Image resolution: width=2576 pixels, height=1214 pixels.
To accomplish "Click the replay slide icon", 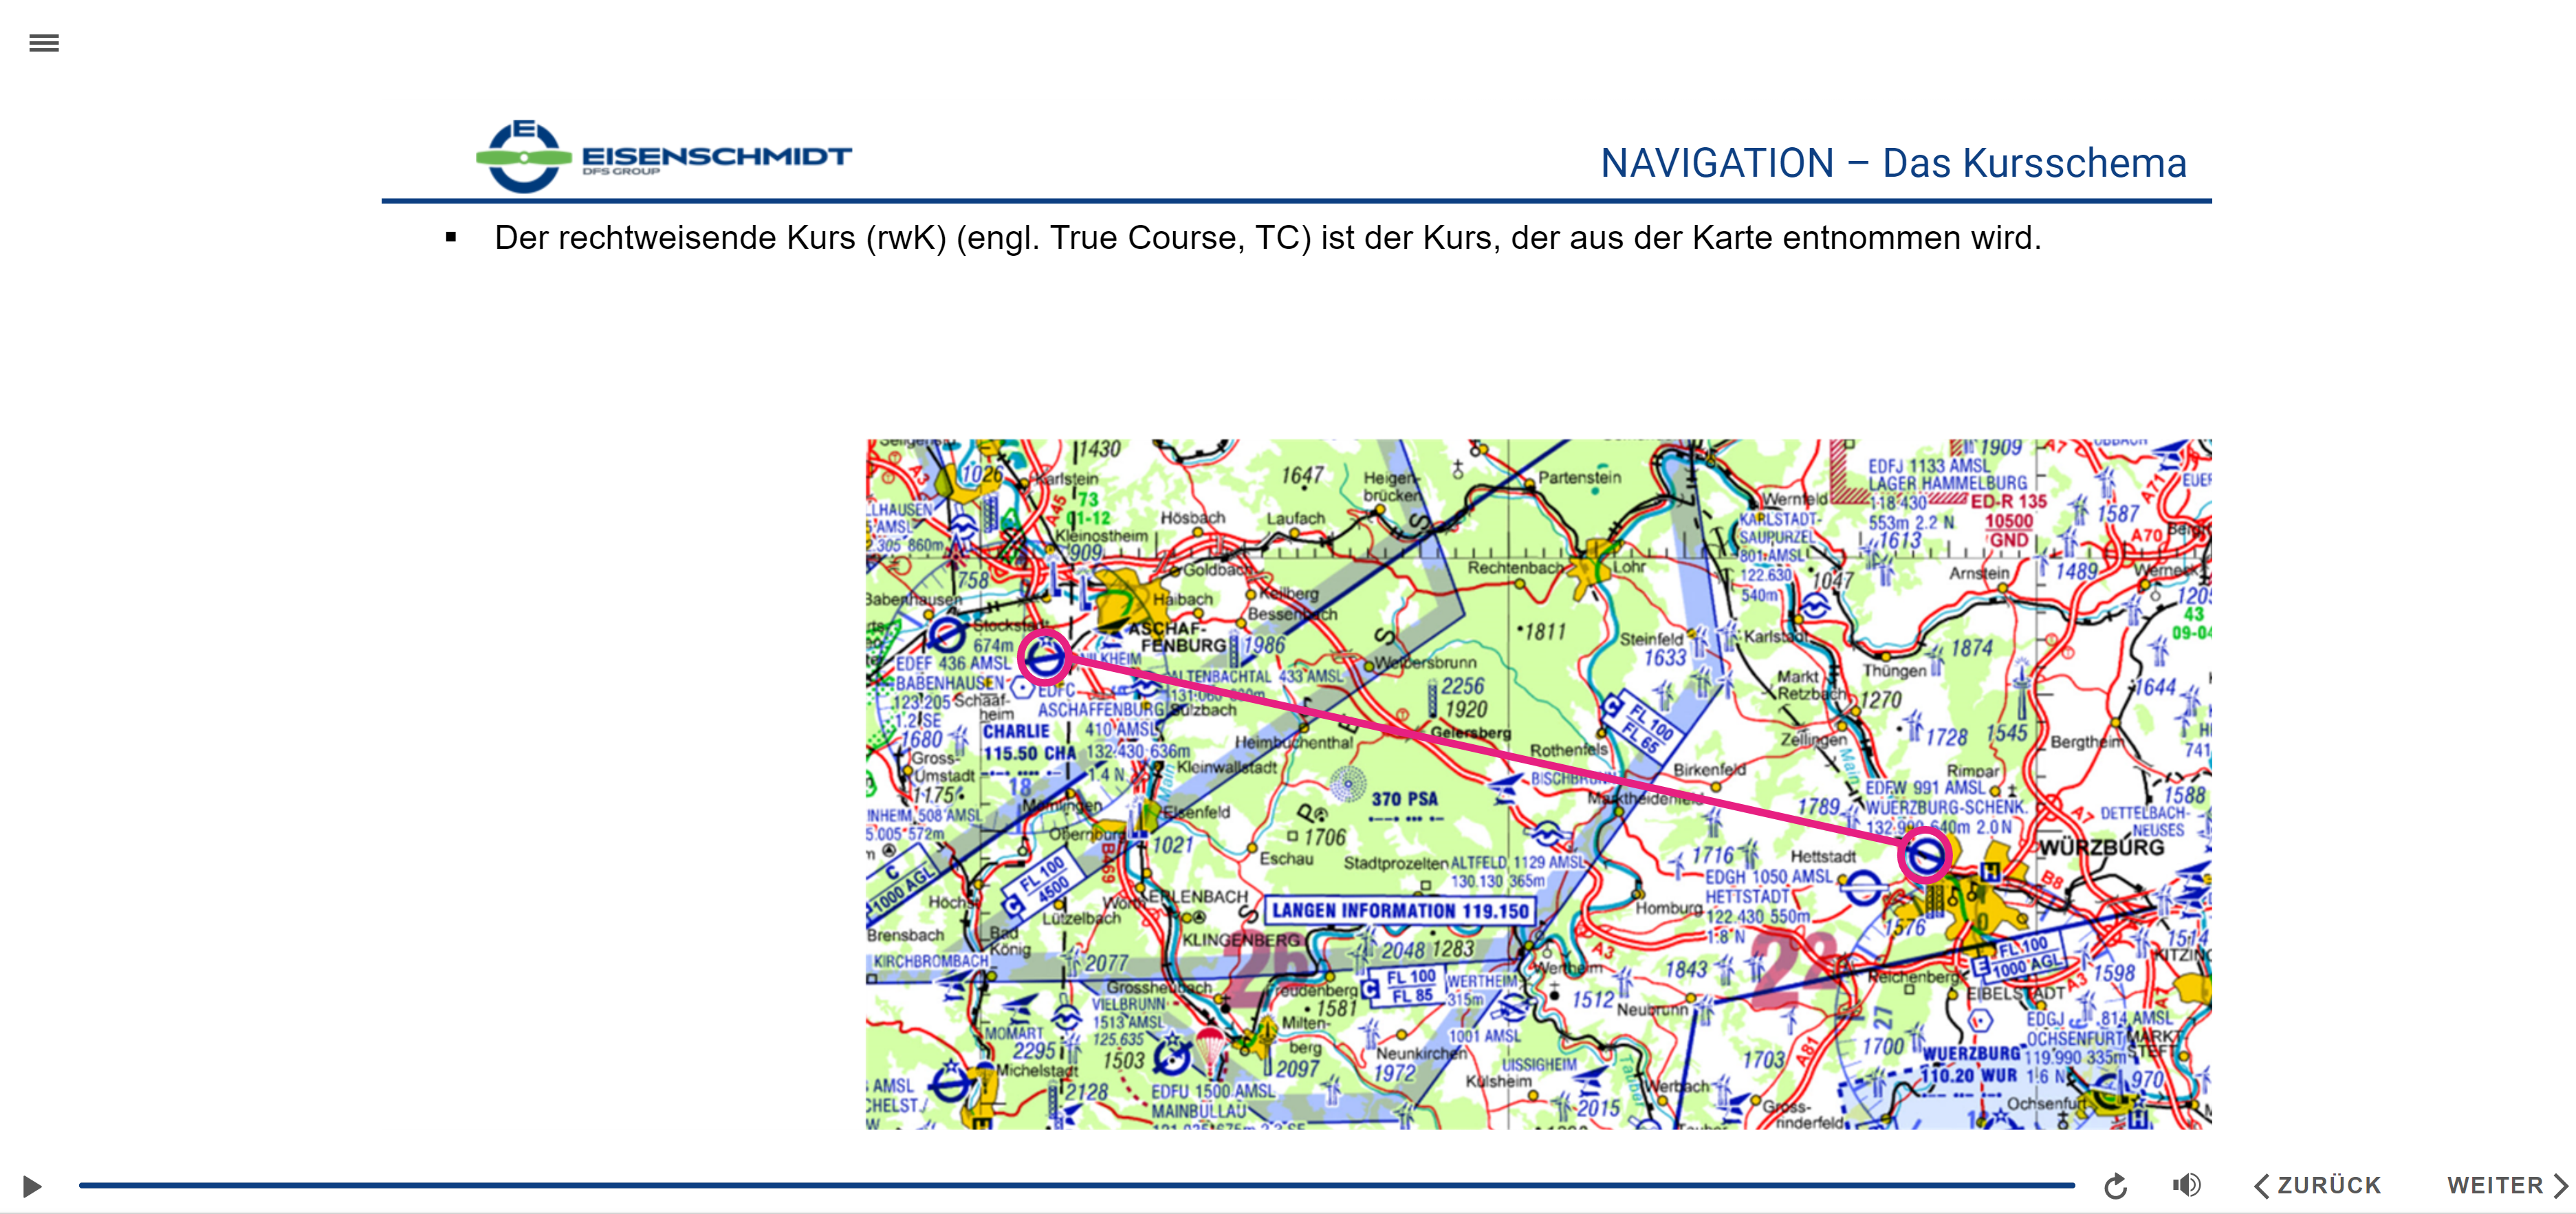I will [2115, 1186].
